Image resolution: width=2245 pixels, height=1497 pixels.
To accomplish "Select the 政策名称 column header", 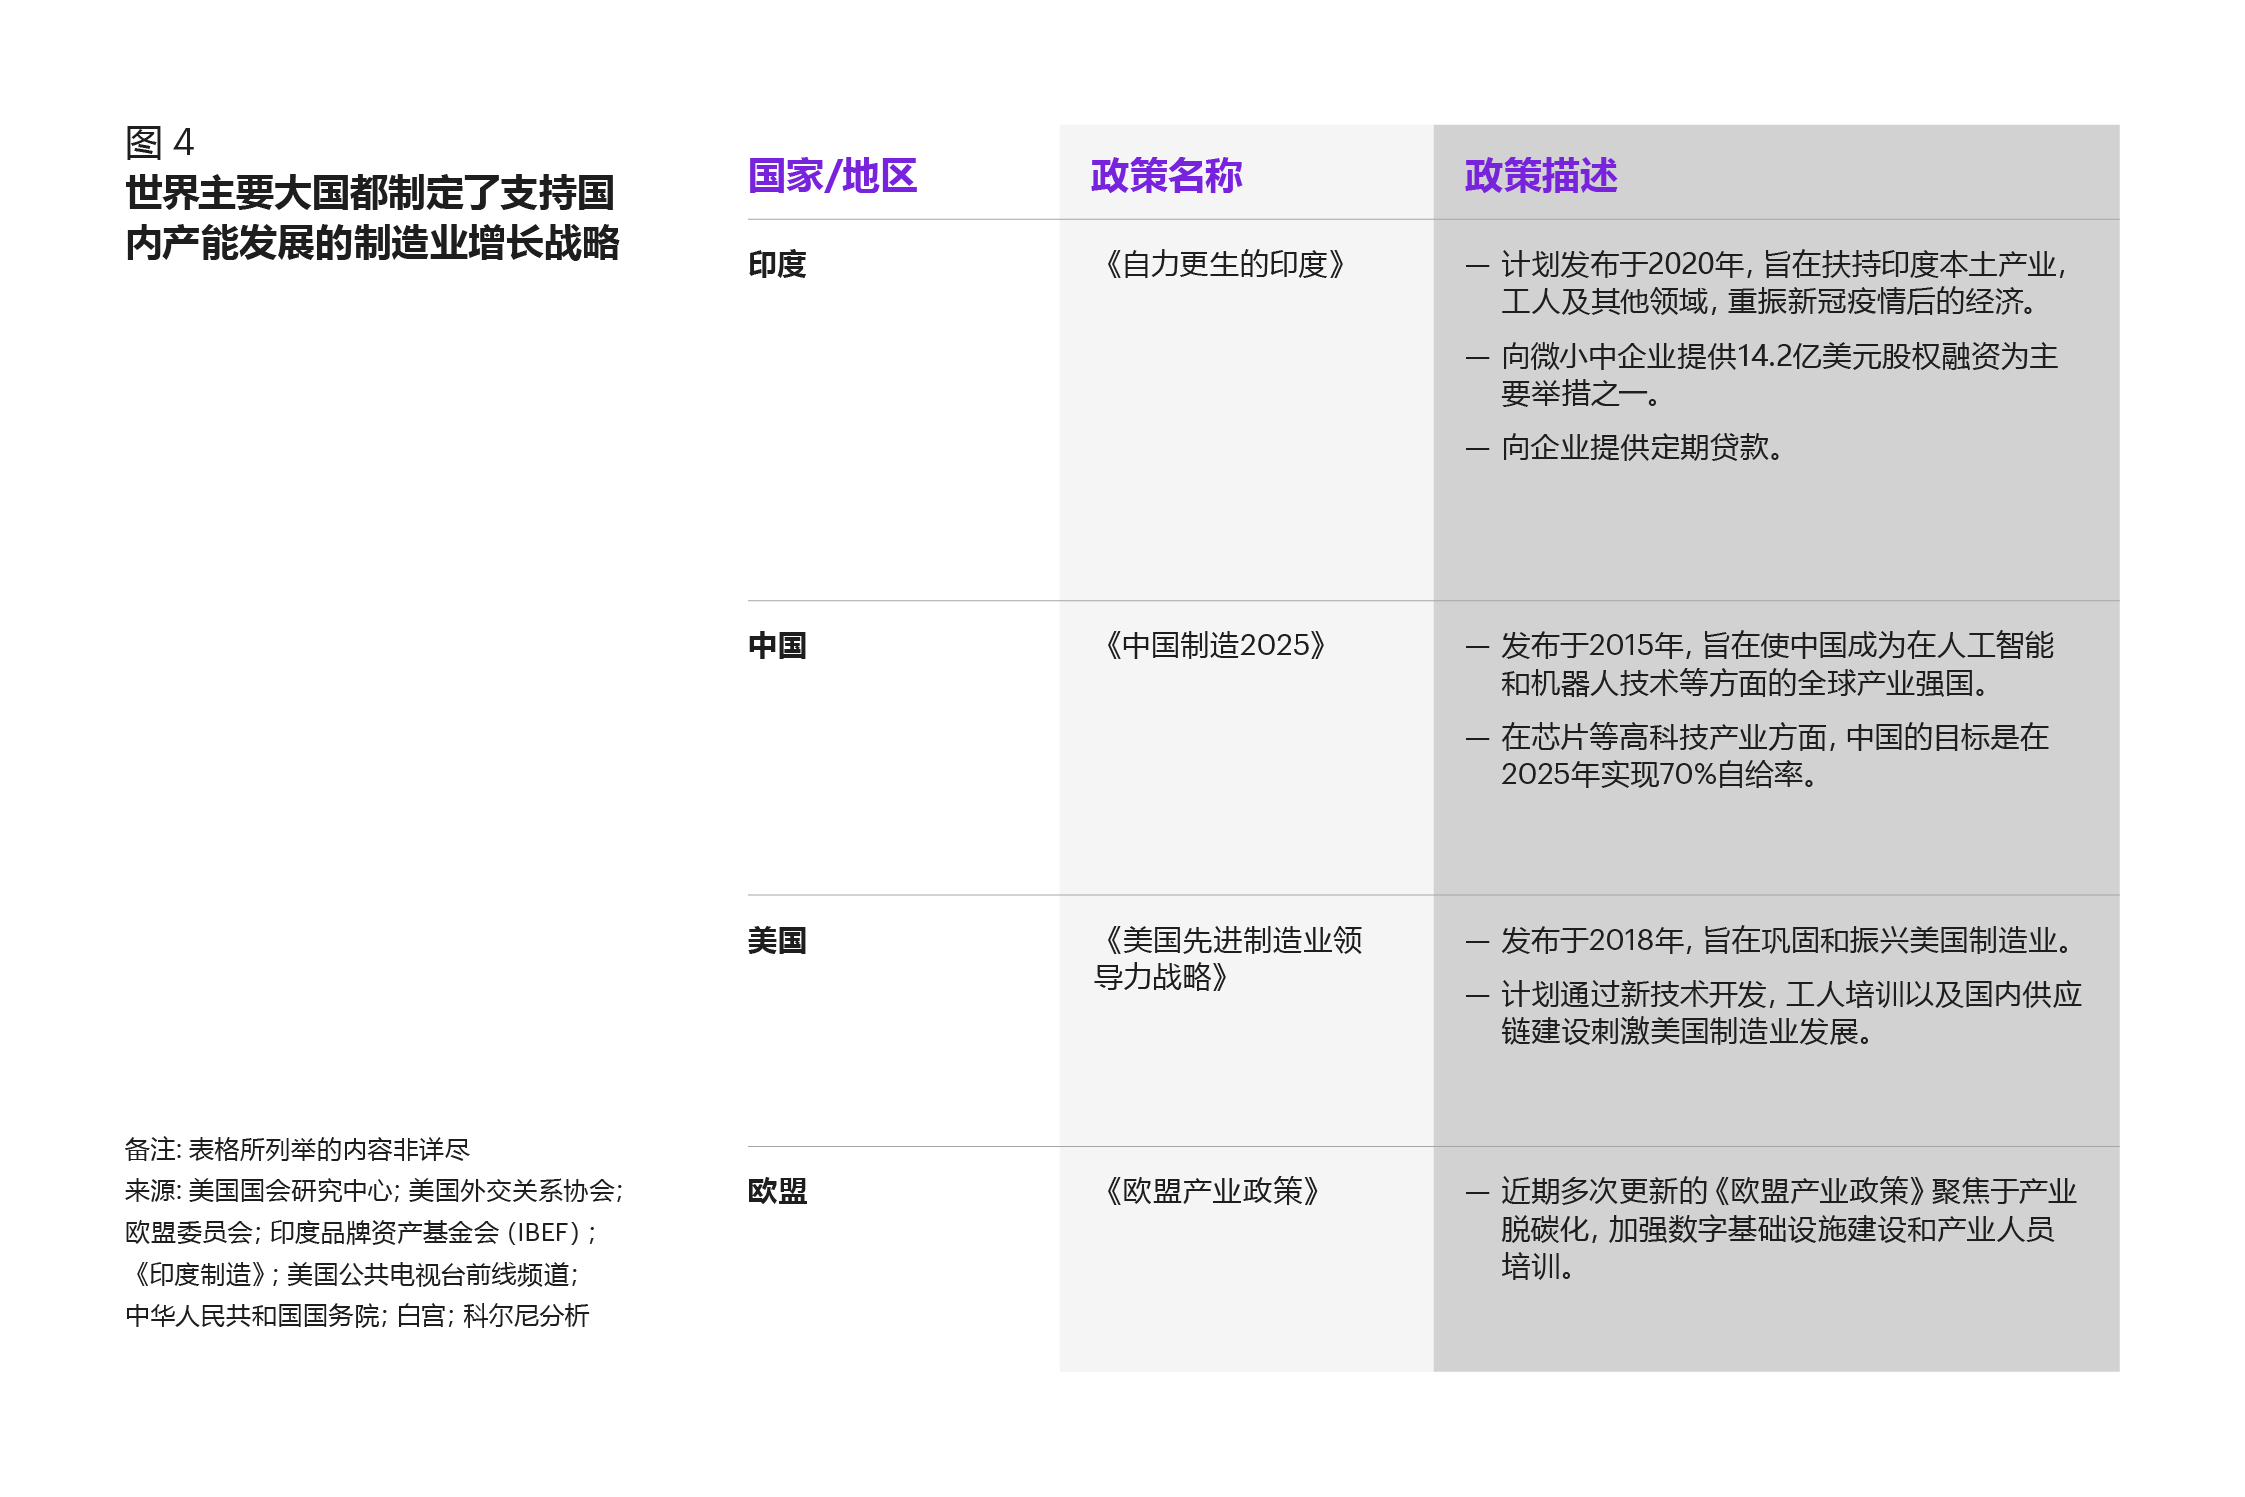I will coord(1166,176).
